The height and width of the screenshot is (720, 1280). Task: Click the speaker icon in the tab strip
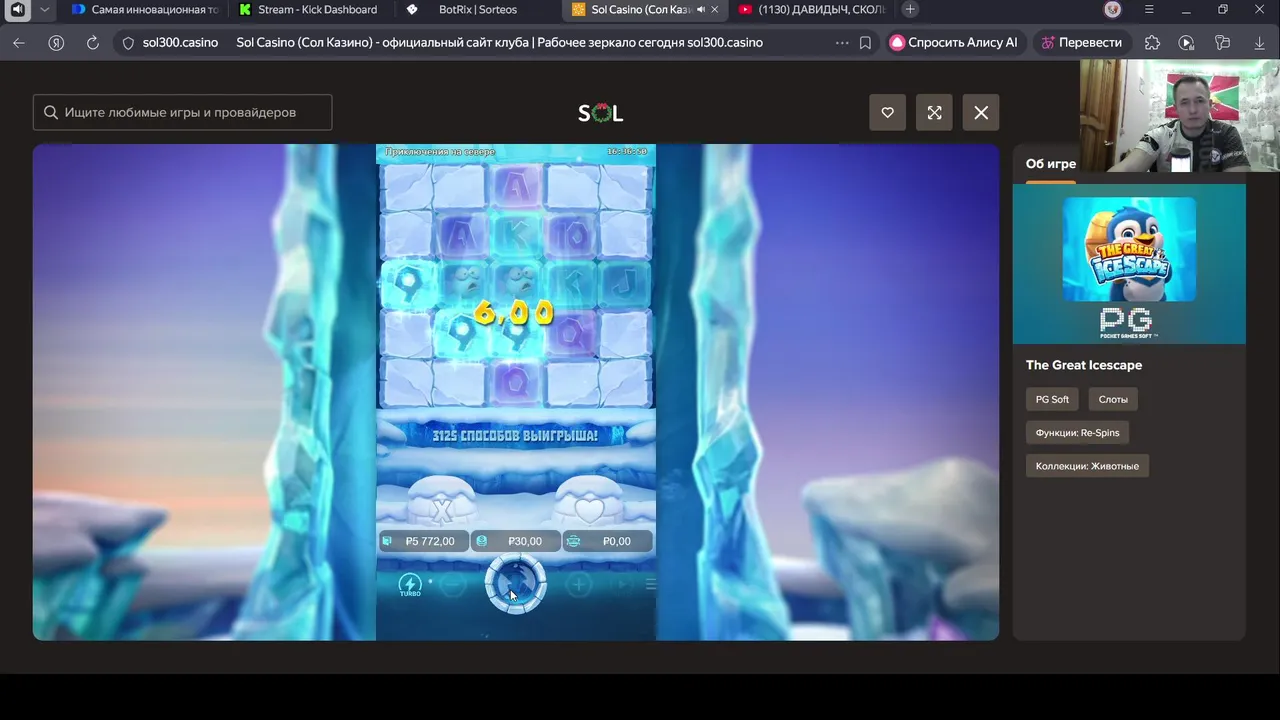pos(17,10)
